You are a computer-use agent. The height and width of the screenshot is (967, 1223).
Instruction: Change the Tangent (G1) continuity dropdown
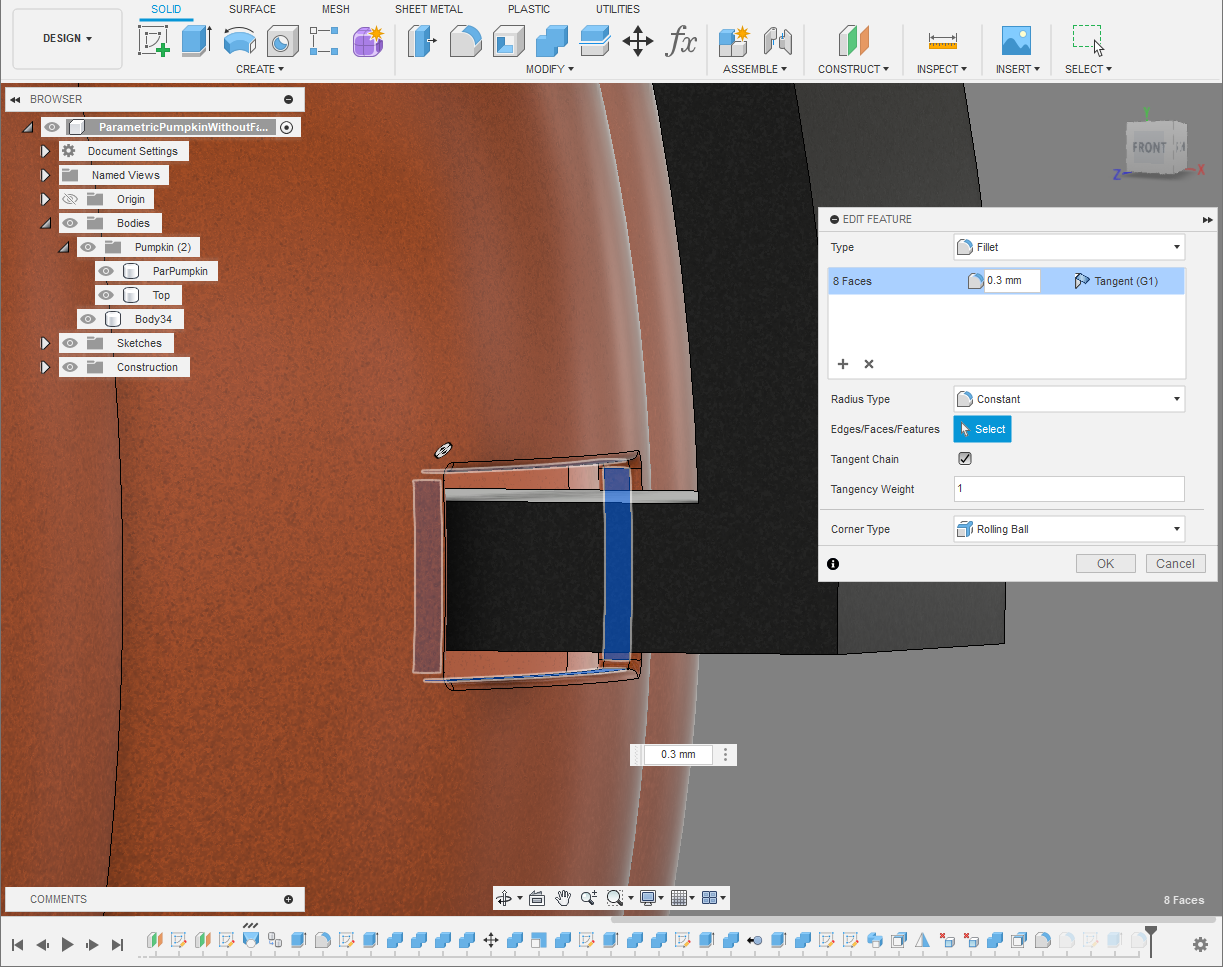1116,281
